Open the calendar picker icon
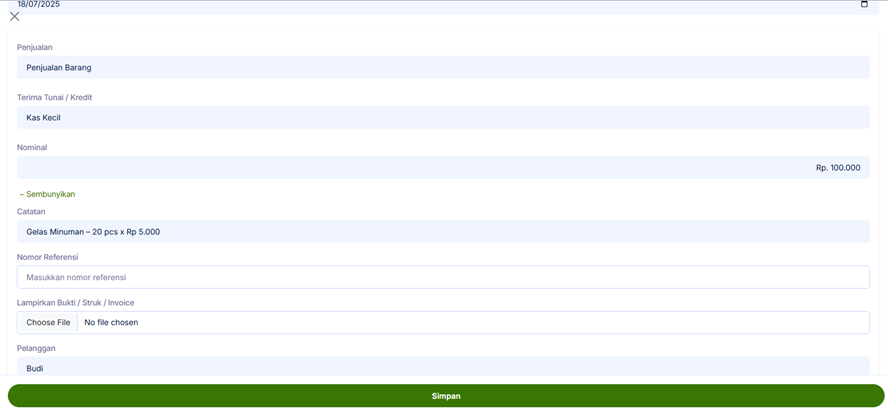The image size is (888, 414). point(864,5)
